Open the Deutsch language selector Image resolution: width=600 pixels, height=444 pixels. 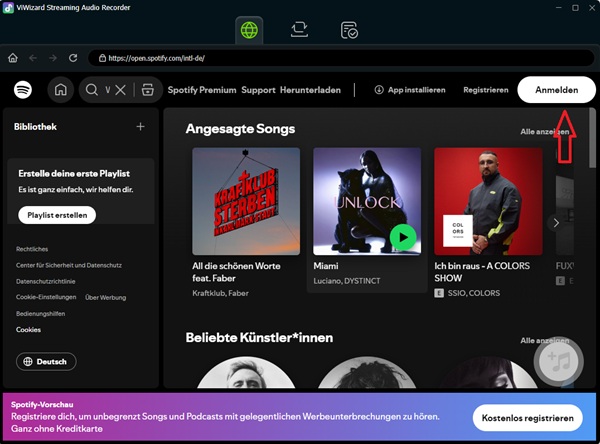(x=46, y=362)
